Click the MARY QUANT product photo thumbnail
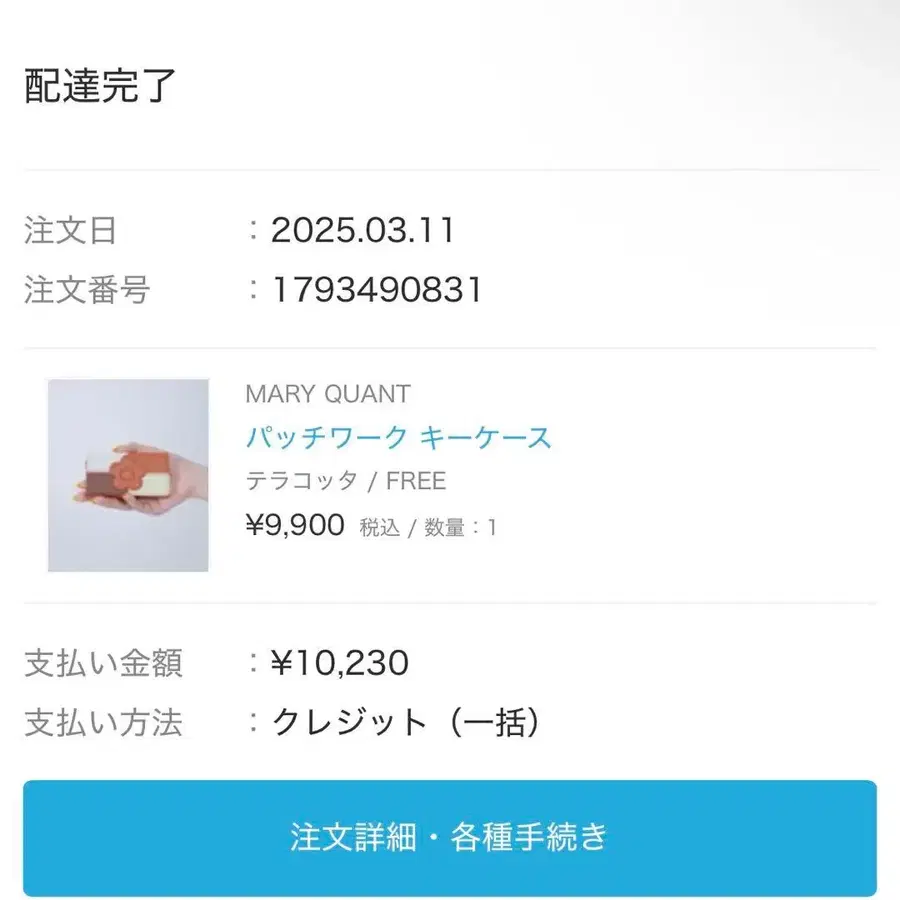 pyautogui.click(x=128, y=475)
